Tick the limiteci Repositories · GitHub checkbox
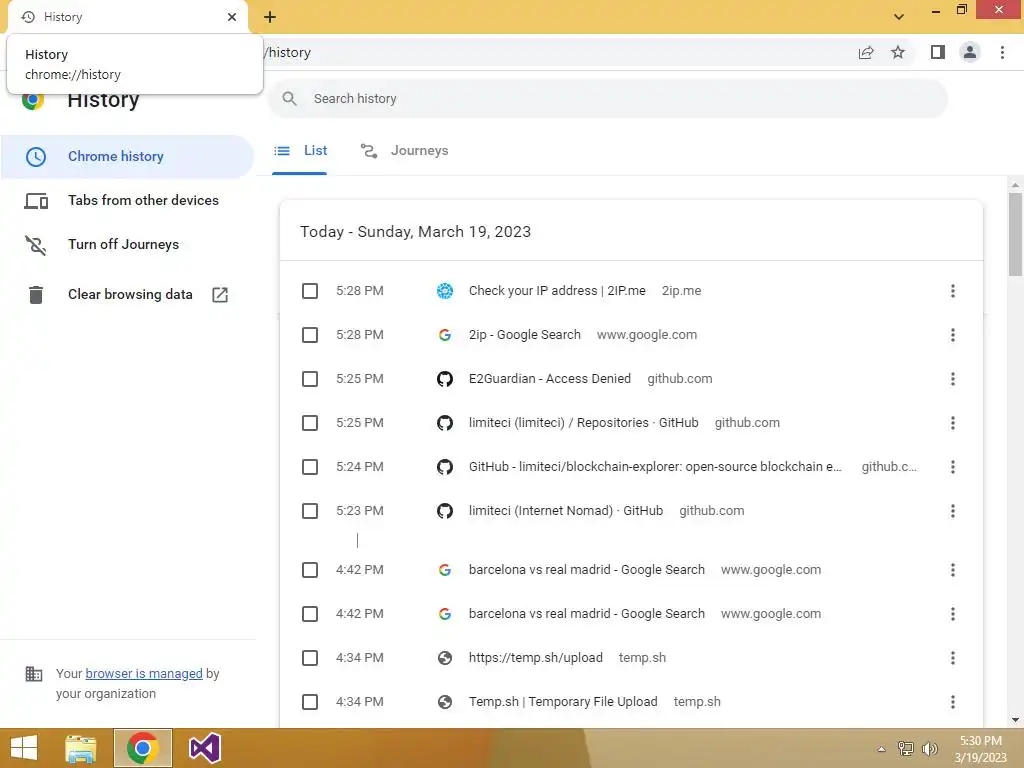Screen dimensions: 1024x768 [x=310, y=423]
